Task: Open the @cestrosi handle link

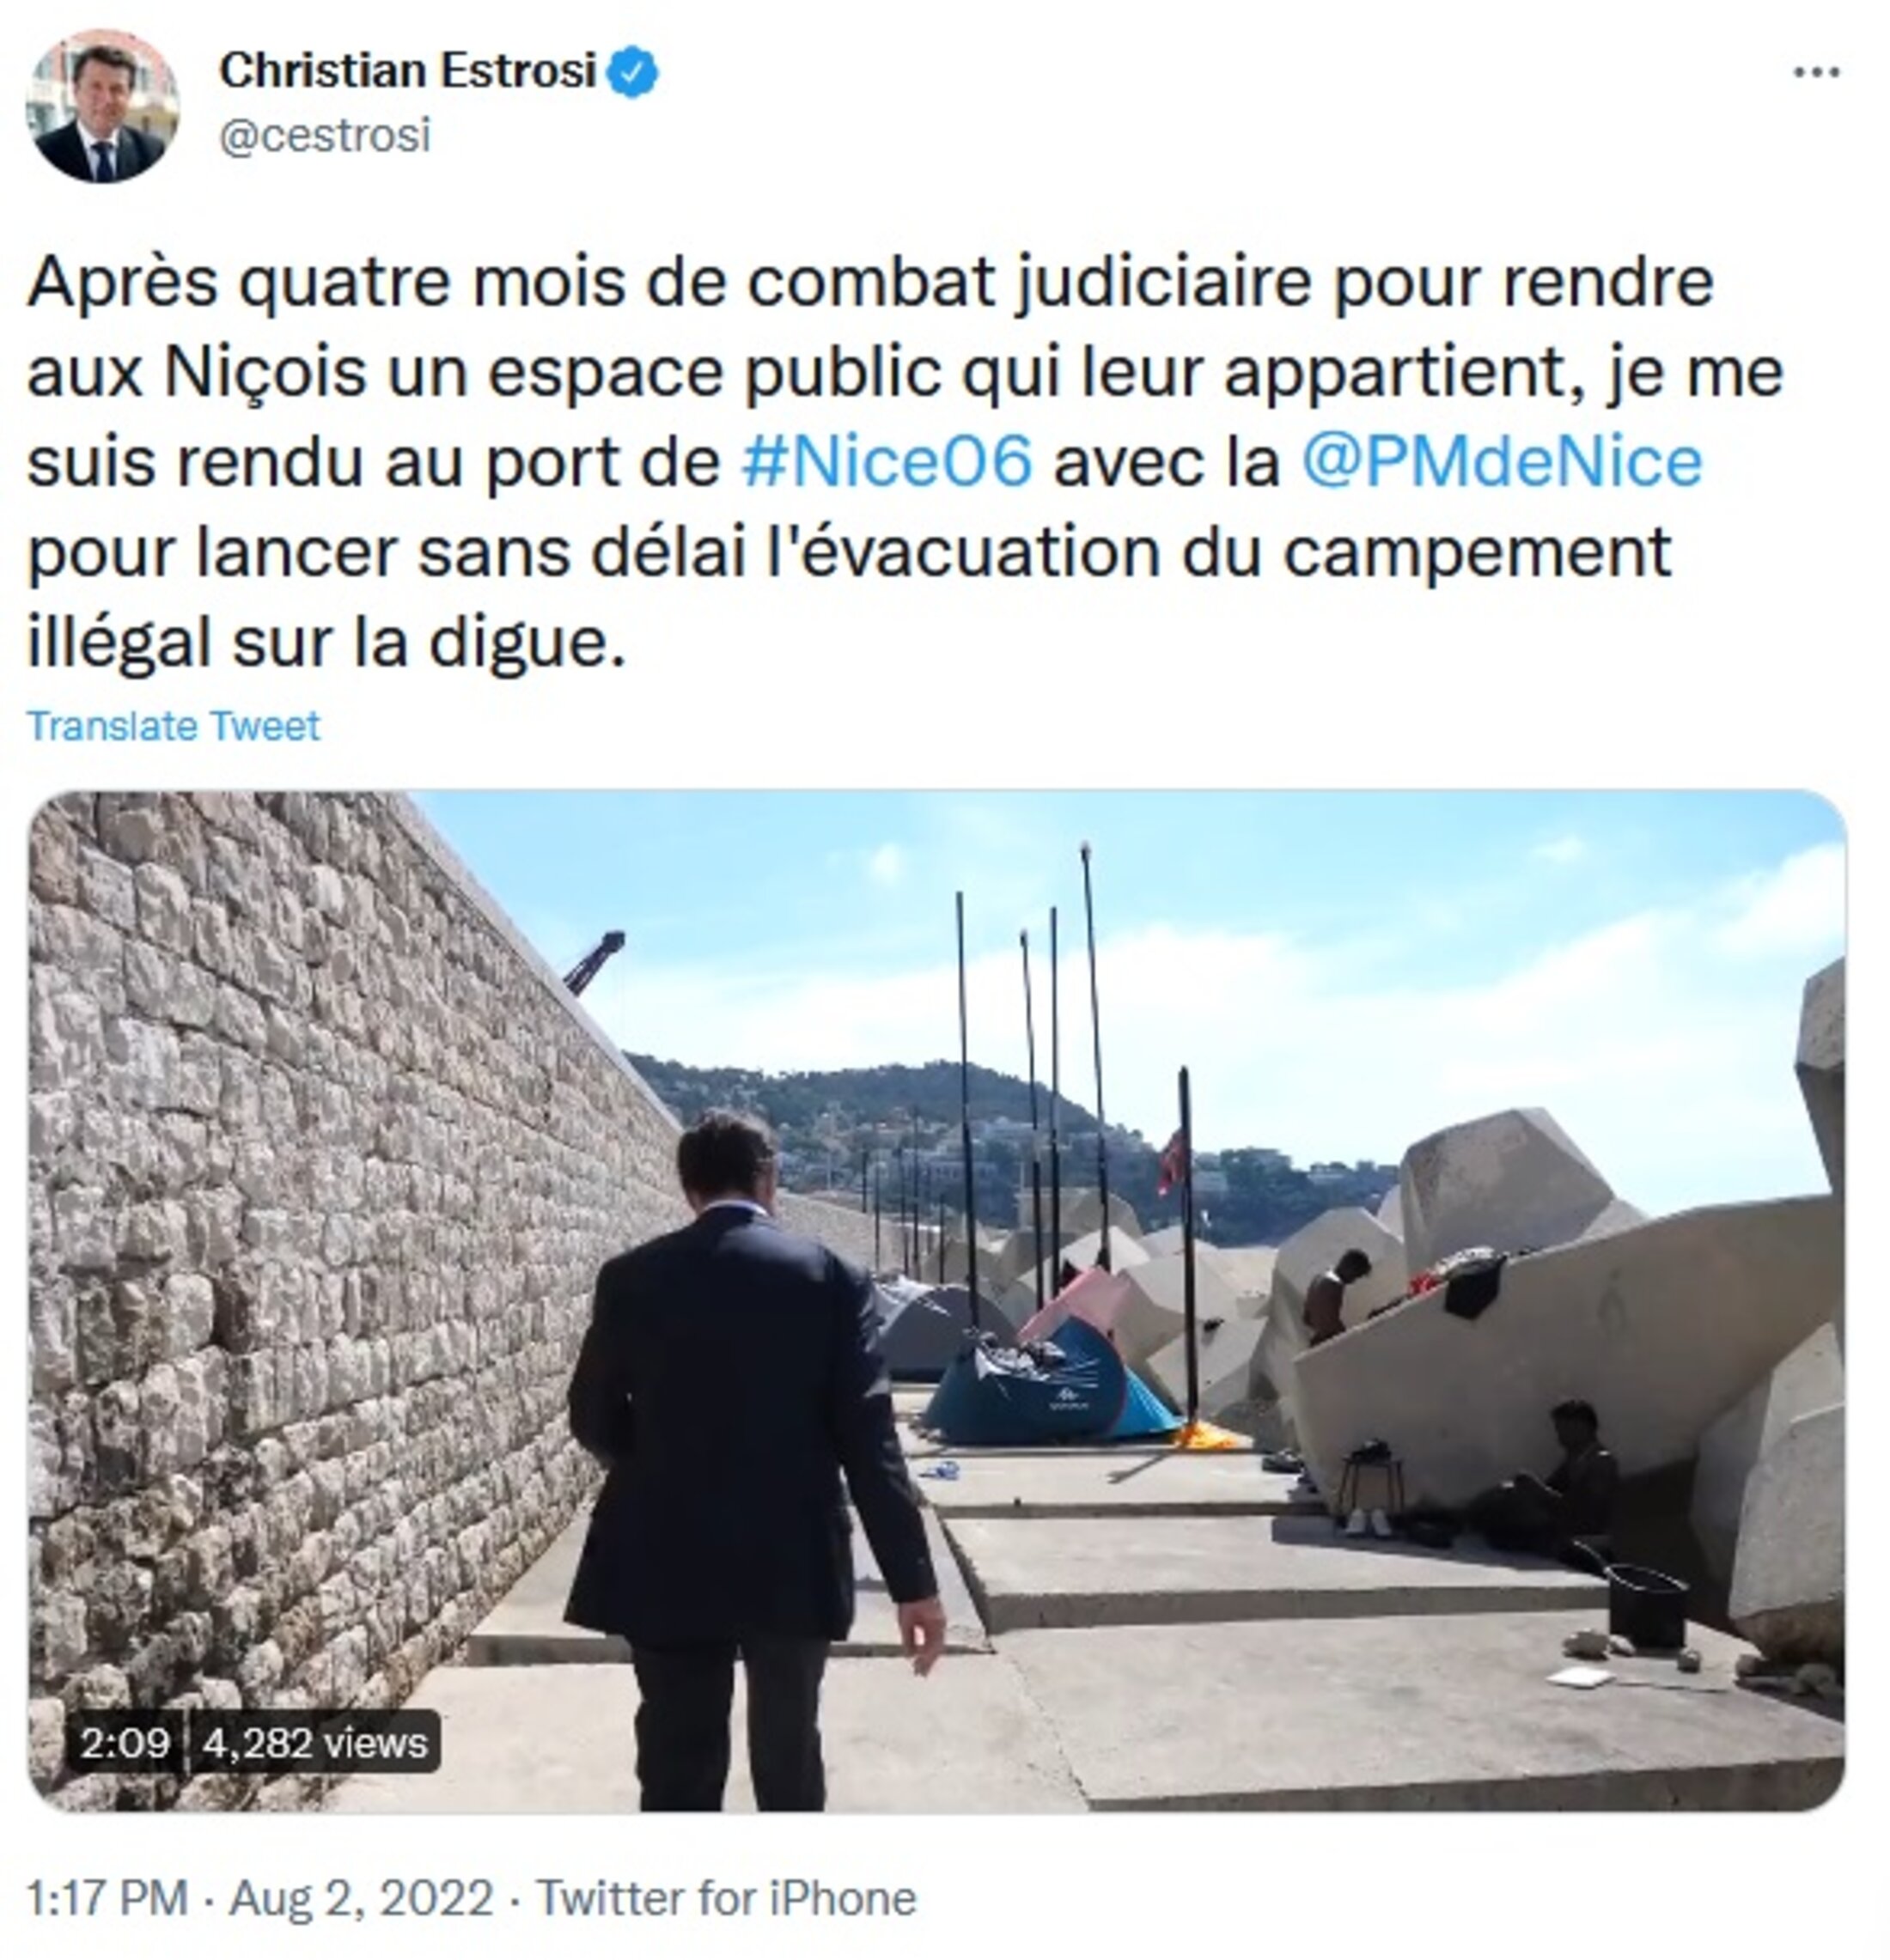Action: click(325, 136)
